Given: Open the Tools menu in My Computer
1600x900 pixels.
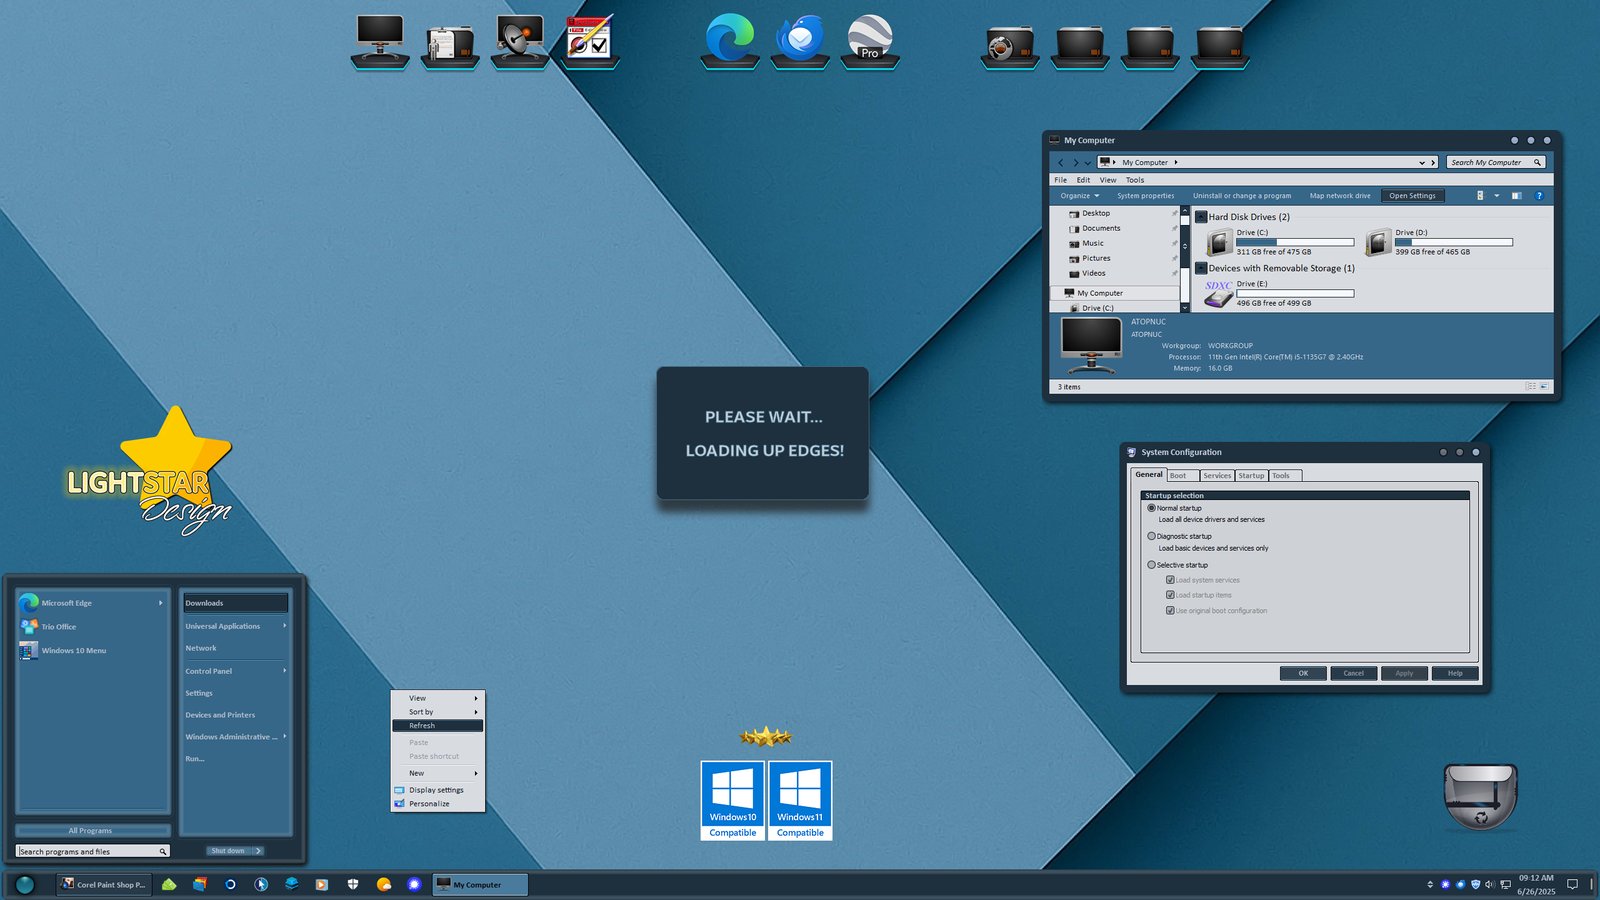Looking at the screenshot, I should [1135, 180].
